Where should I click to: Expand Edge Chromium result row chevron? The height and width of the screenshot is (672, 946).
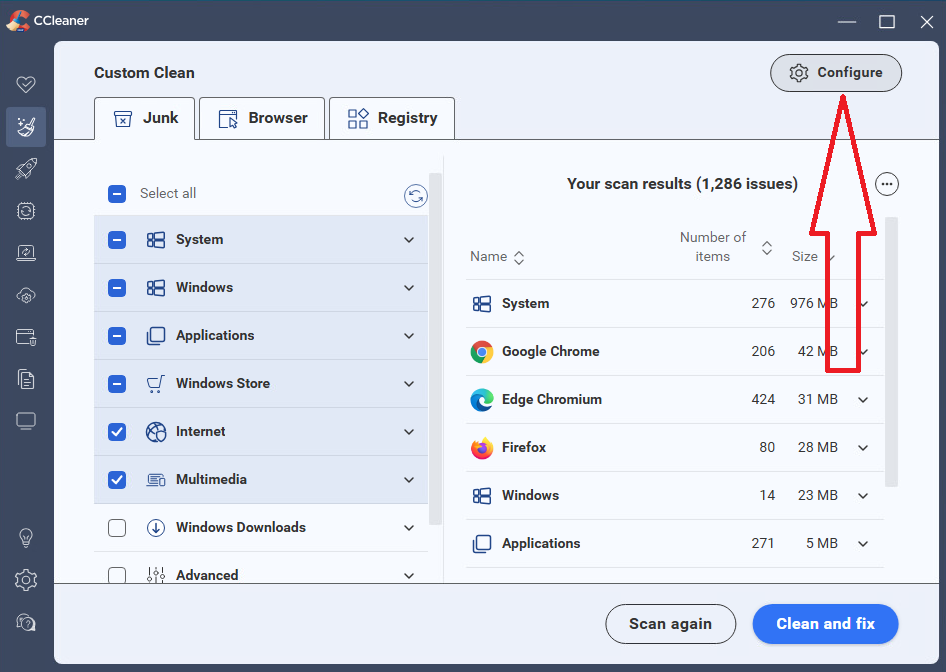(x=863, y=400)
